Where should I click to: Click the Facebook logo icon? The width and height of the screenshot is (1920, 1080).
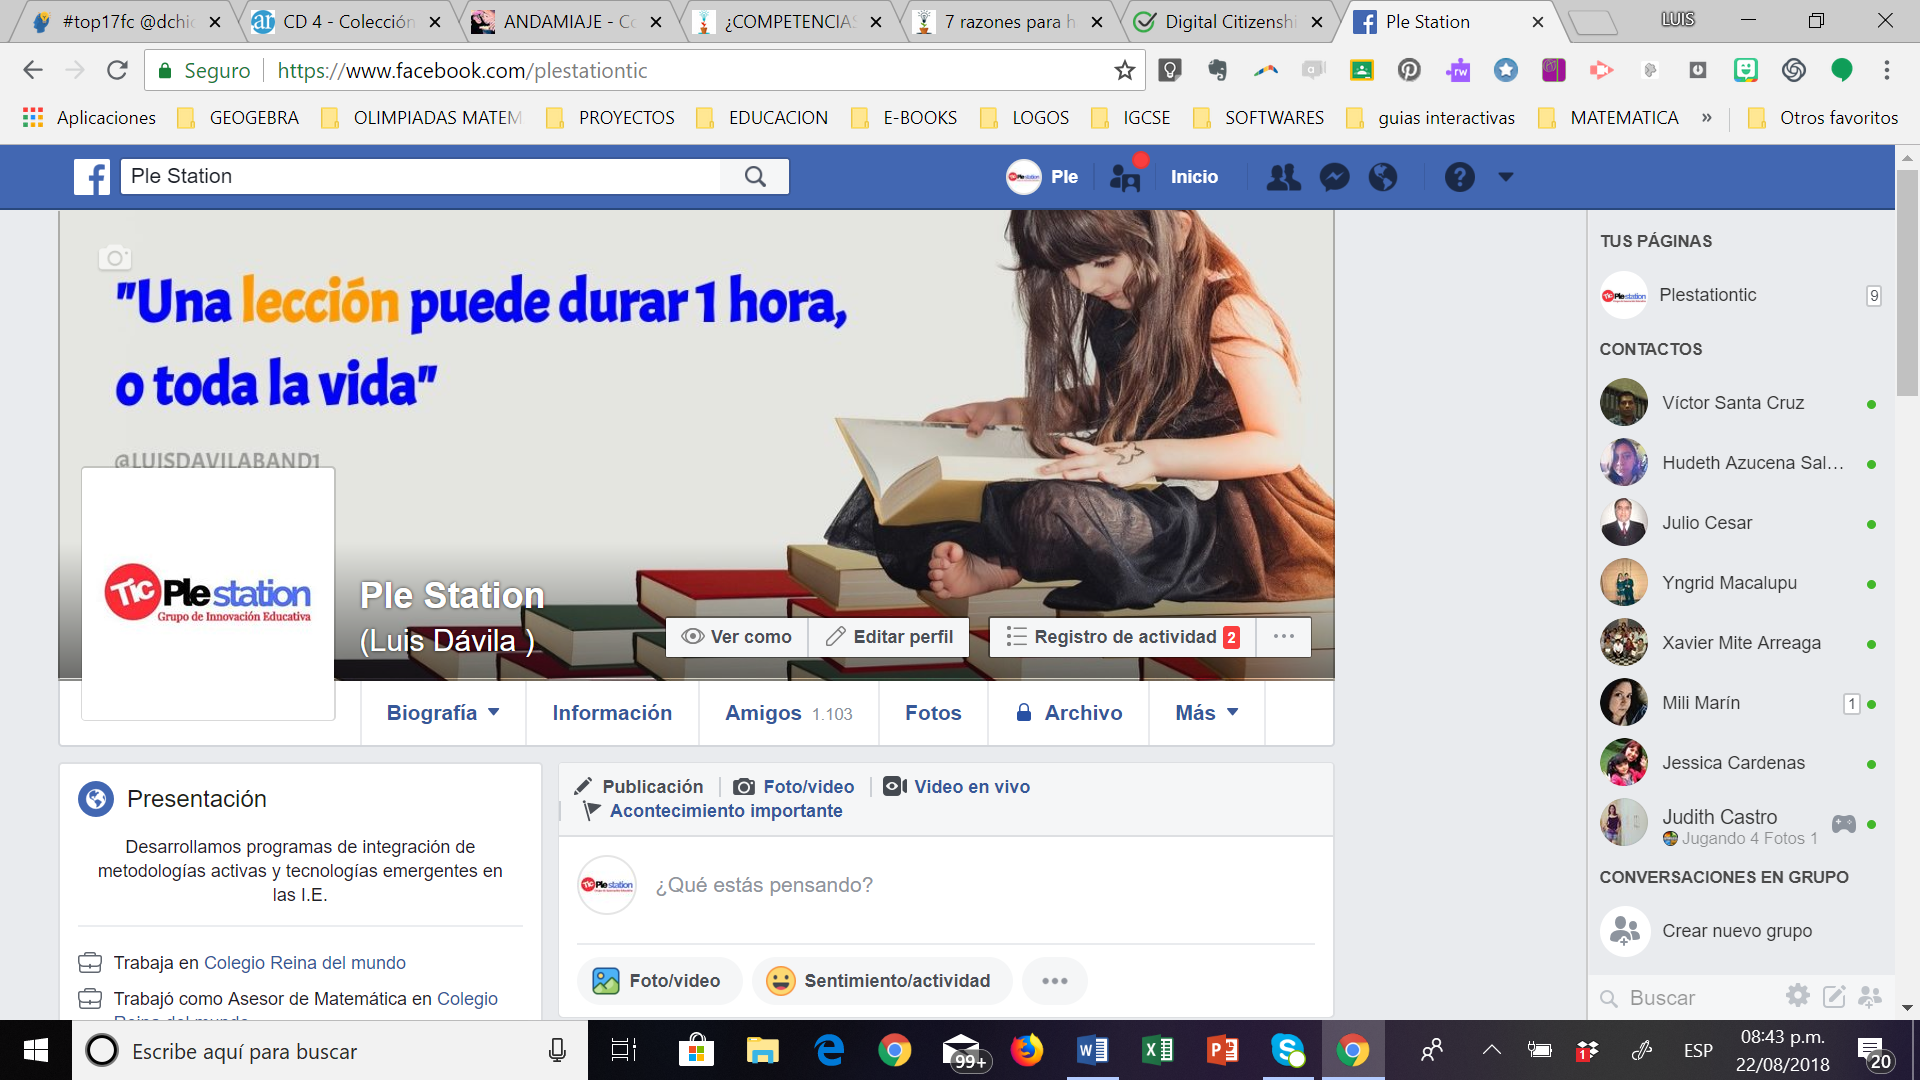pyautogui.click(x=92, y=177)
